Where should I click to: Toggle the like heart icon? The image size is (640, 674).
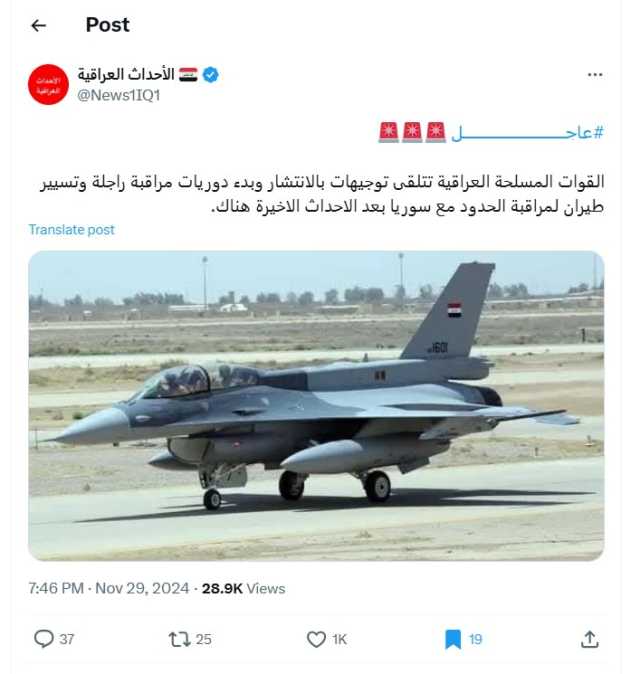pos(316,639)
